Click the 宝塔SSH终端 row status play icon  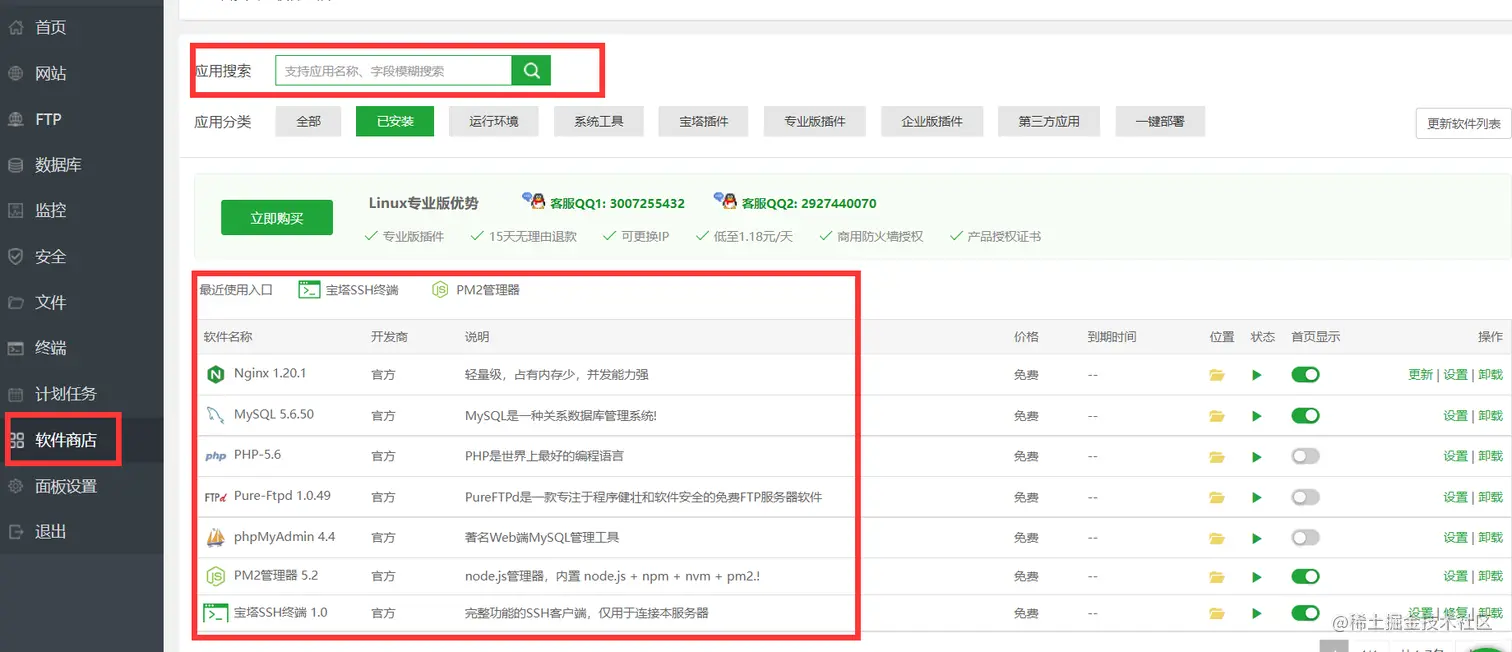coord(1257,613)
